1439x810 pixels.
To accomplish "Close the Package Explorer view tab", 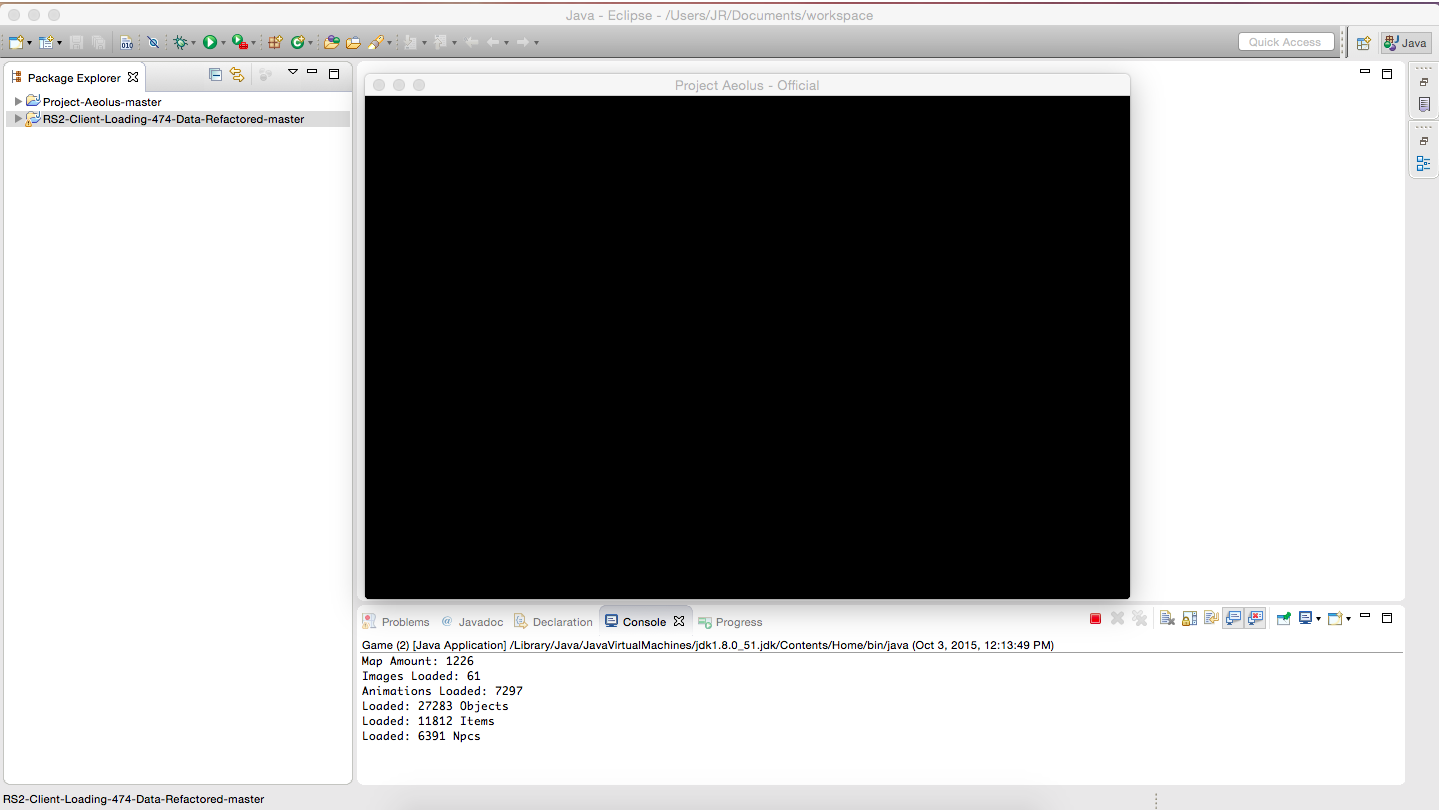I will coord(133,77).
